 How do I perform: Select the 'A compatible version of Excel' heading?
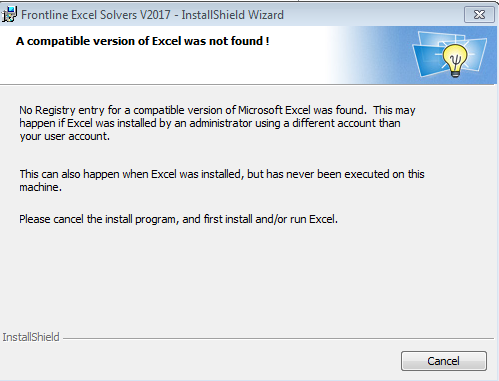[142, 41]
